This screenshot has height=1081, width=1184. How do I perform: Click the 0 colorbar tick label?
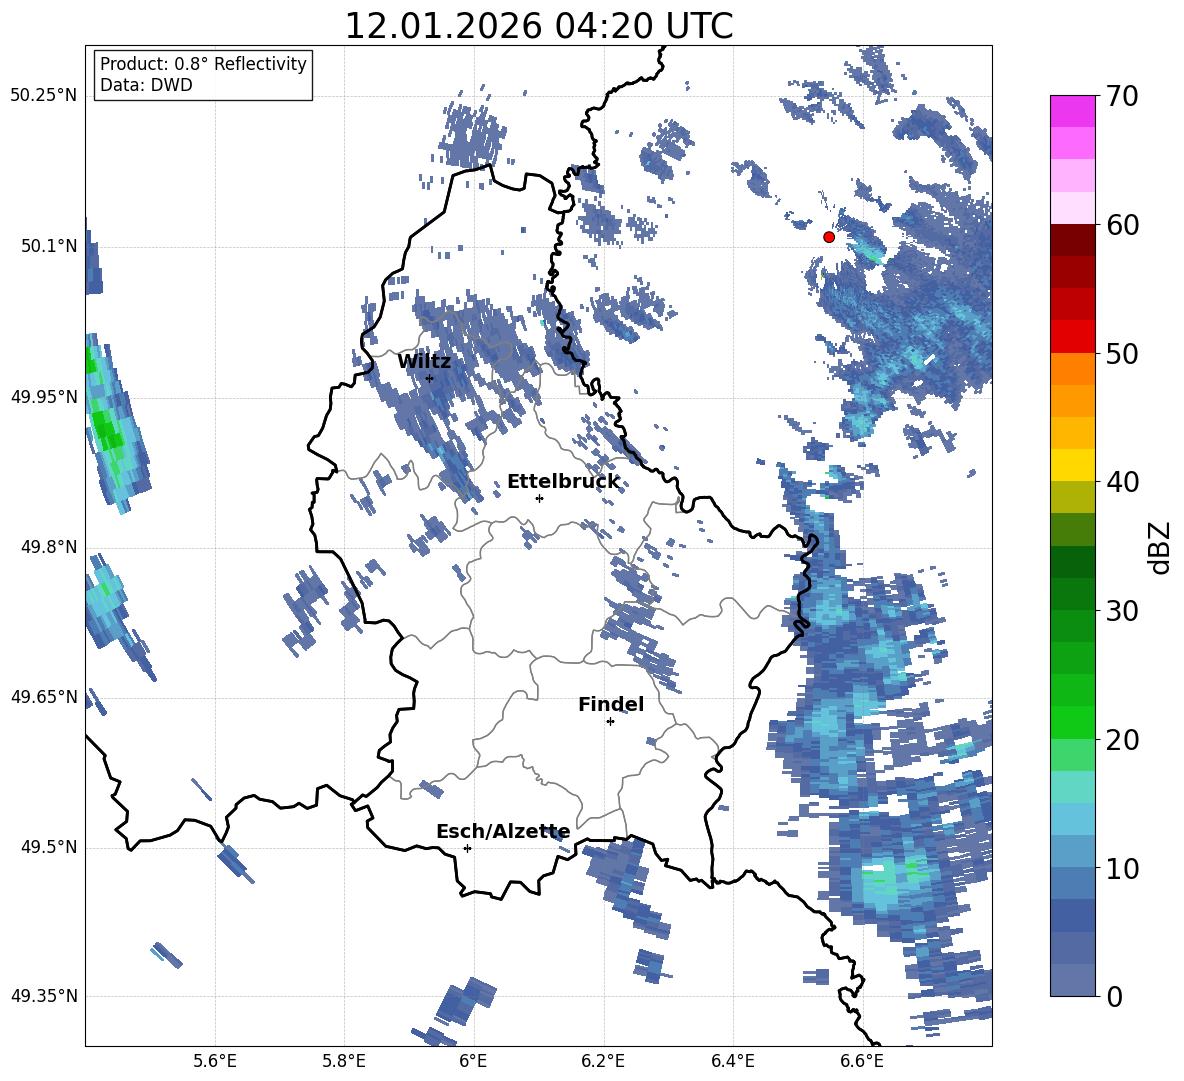pos(1113,996)
